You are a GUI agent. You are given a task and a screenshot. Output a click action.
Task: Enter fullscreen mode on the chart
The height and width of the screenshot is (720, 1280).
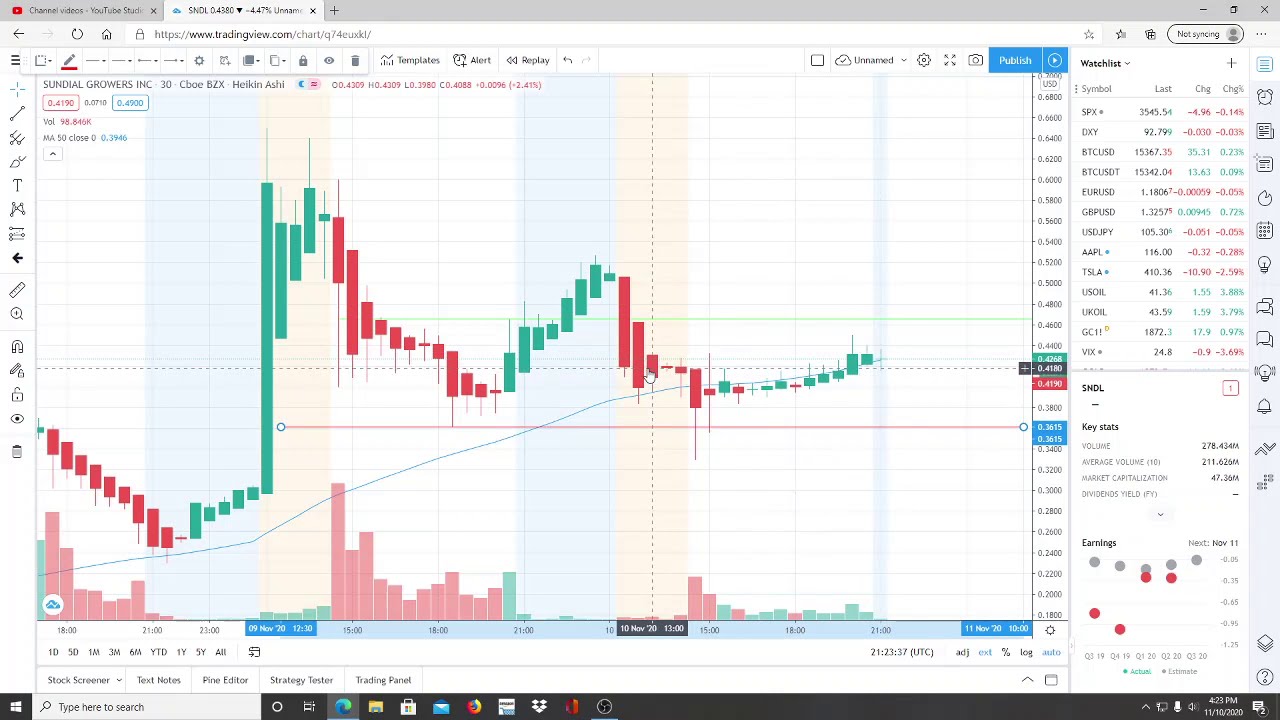(x=950, y=60)
